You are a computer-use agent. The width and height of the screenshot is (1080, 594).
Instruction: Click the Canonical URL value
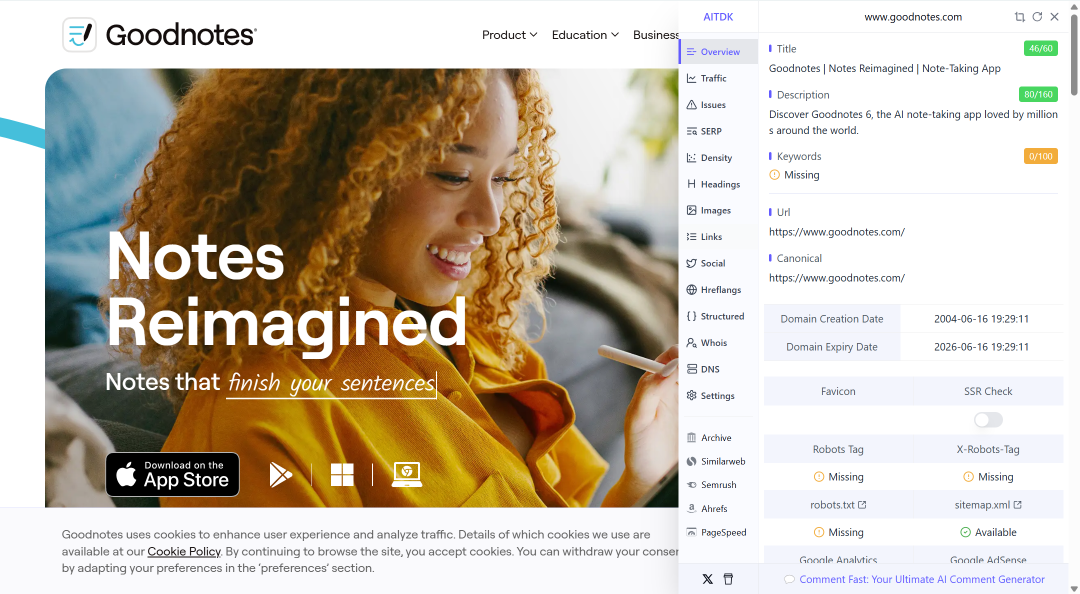tap(837, 278)
